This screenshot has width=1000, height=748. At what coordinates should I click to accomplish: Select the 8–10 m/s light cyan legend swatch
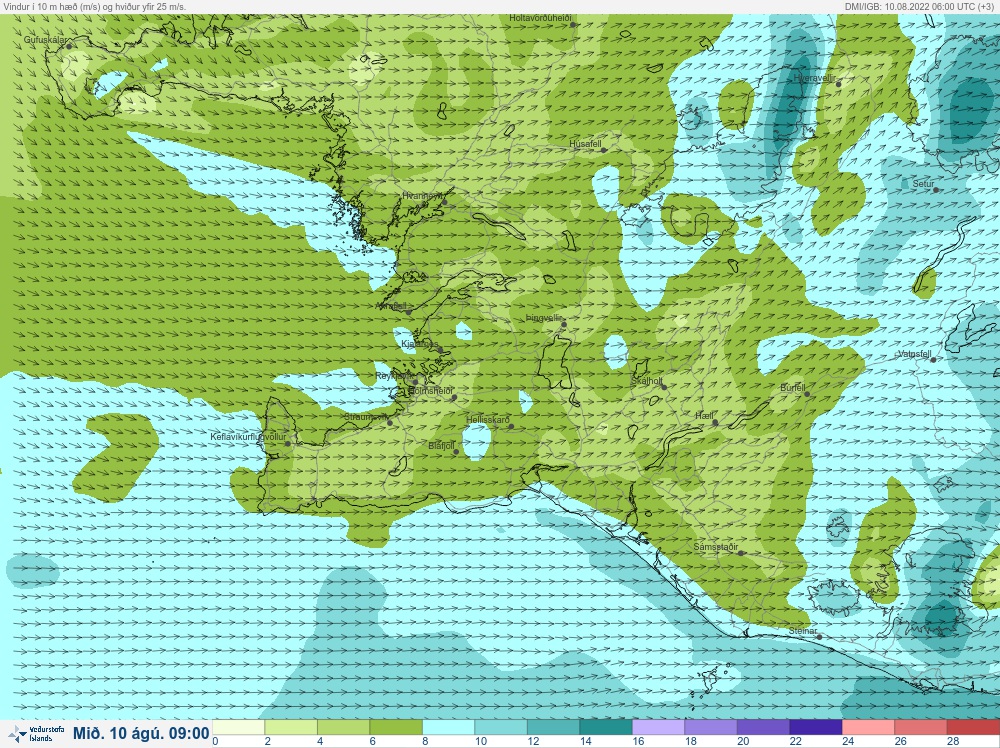(448, 728)
